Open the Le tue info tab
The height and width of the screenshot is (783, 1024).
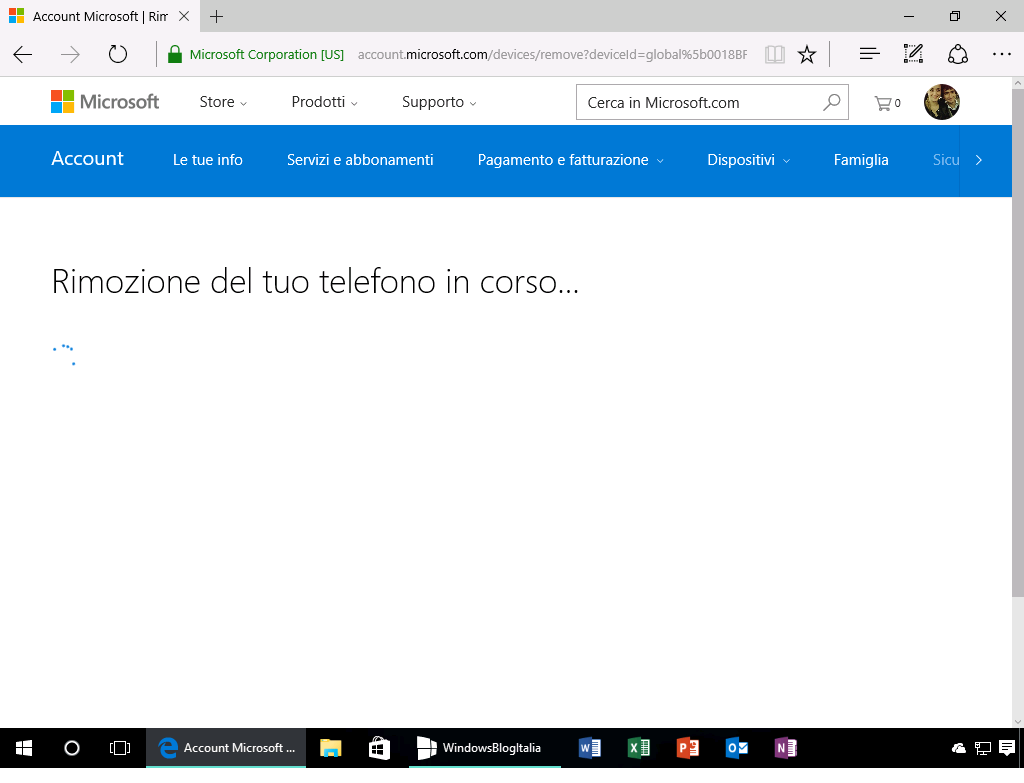208,160
